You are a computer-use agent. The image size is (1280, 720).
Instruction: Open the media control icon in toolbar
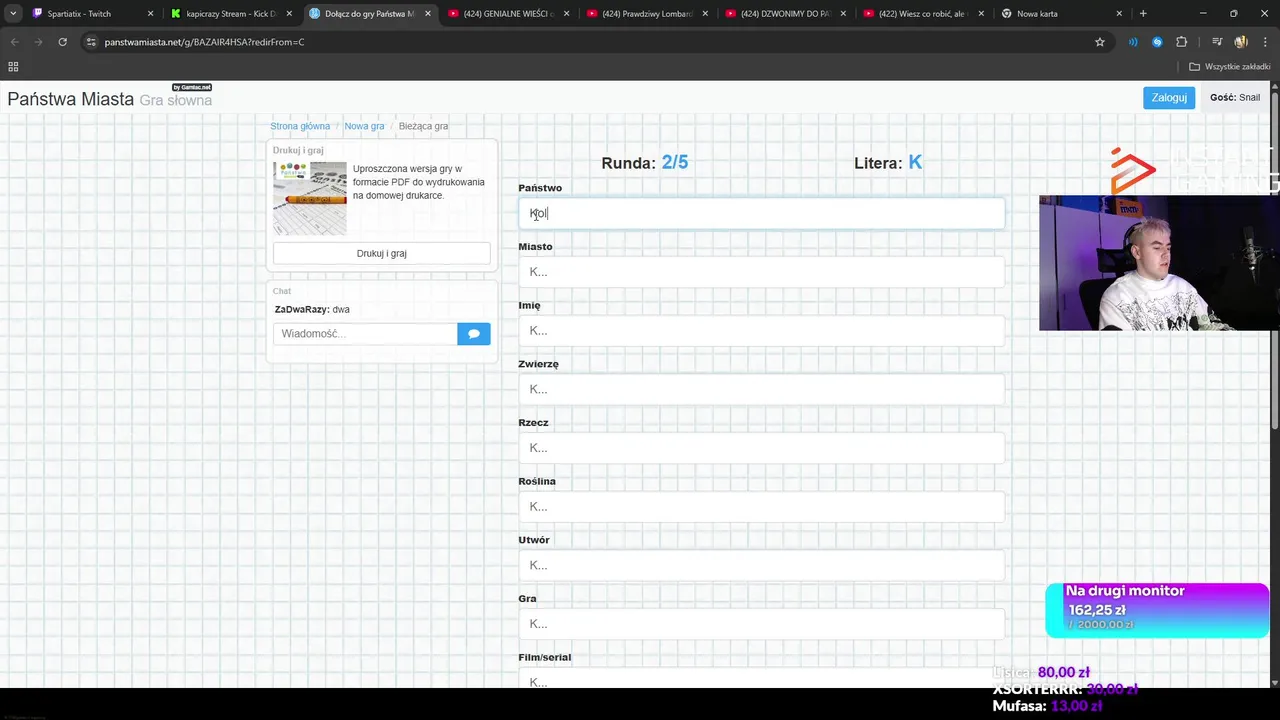[x=1217, y=42]
